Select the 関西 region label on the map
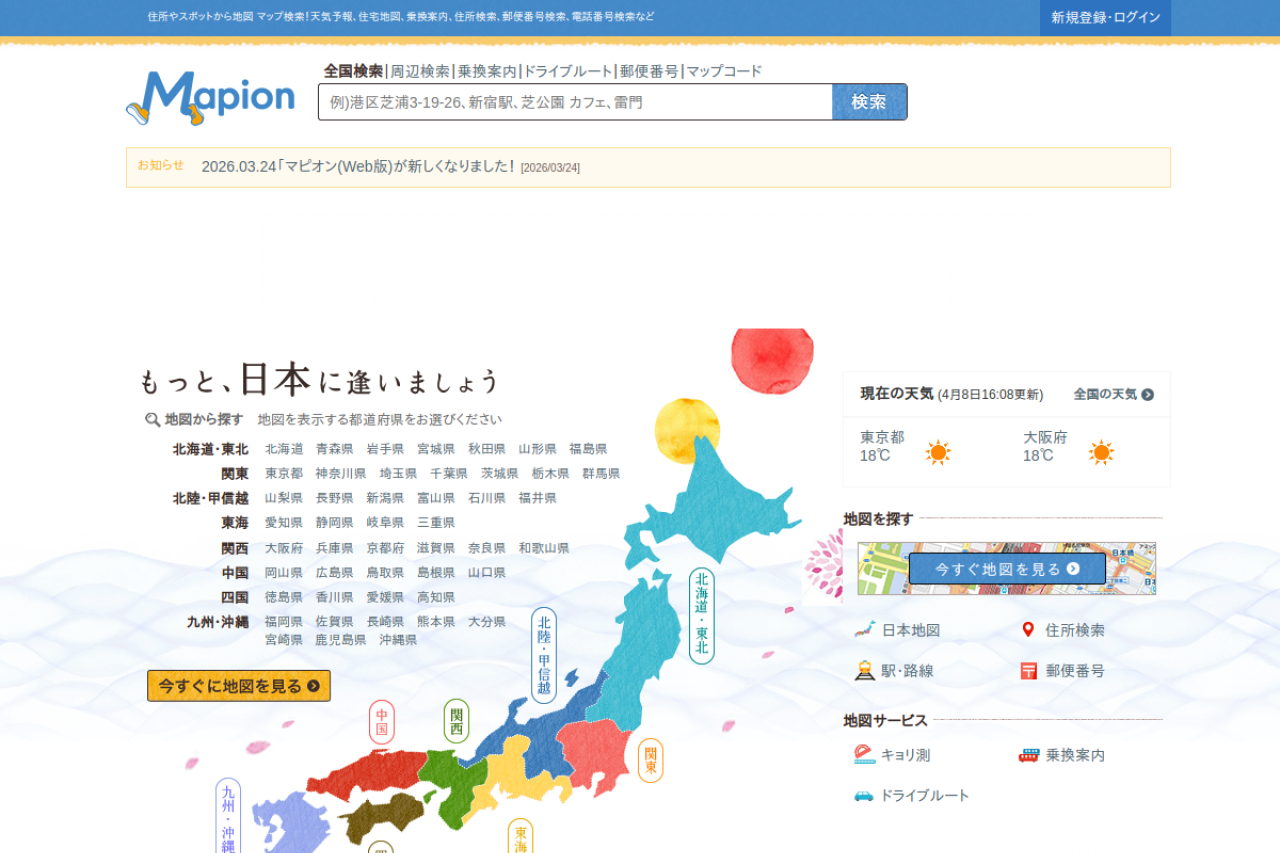 [457, 721]
